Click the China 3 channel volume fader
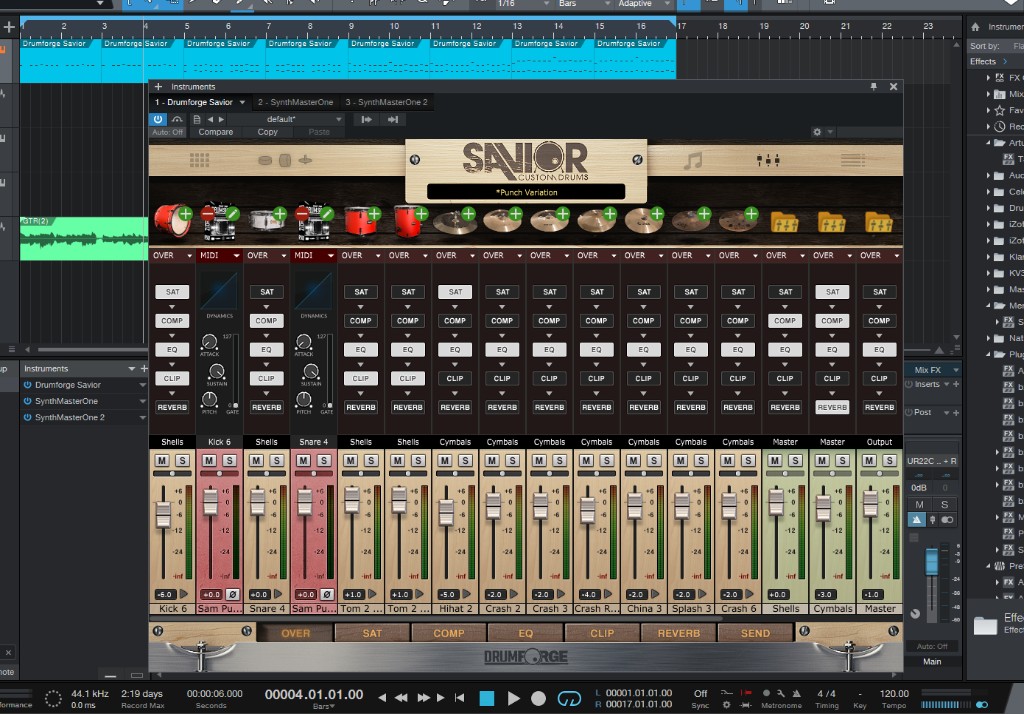Image resolution: width=1024 pixels, height=714 pixels. tap(634, 504)
